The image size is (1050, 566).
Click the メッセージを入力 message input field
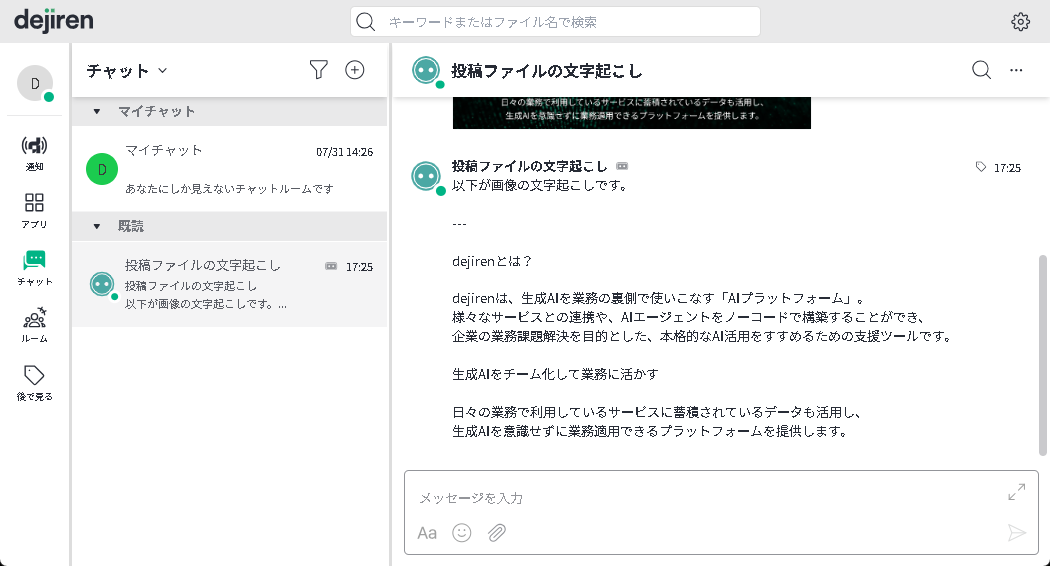[x=700, y=497]
